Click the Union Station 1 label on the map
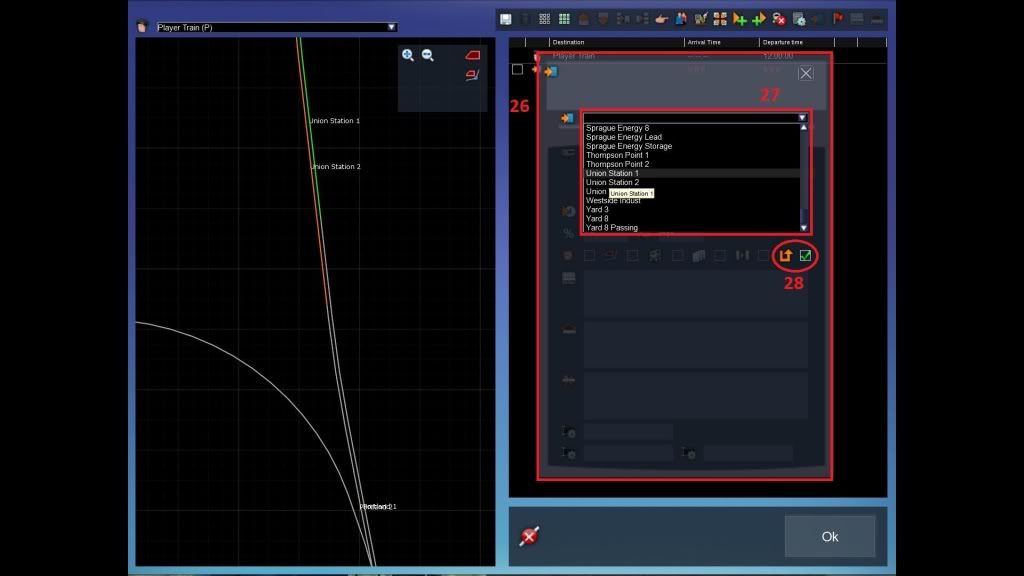Viewport: 1024px width, 576px height. pos(334,121)
